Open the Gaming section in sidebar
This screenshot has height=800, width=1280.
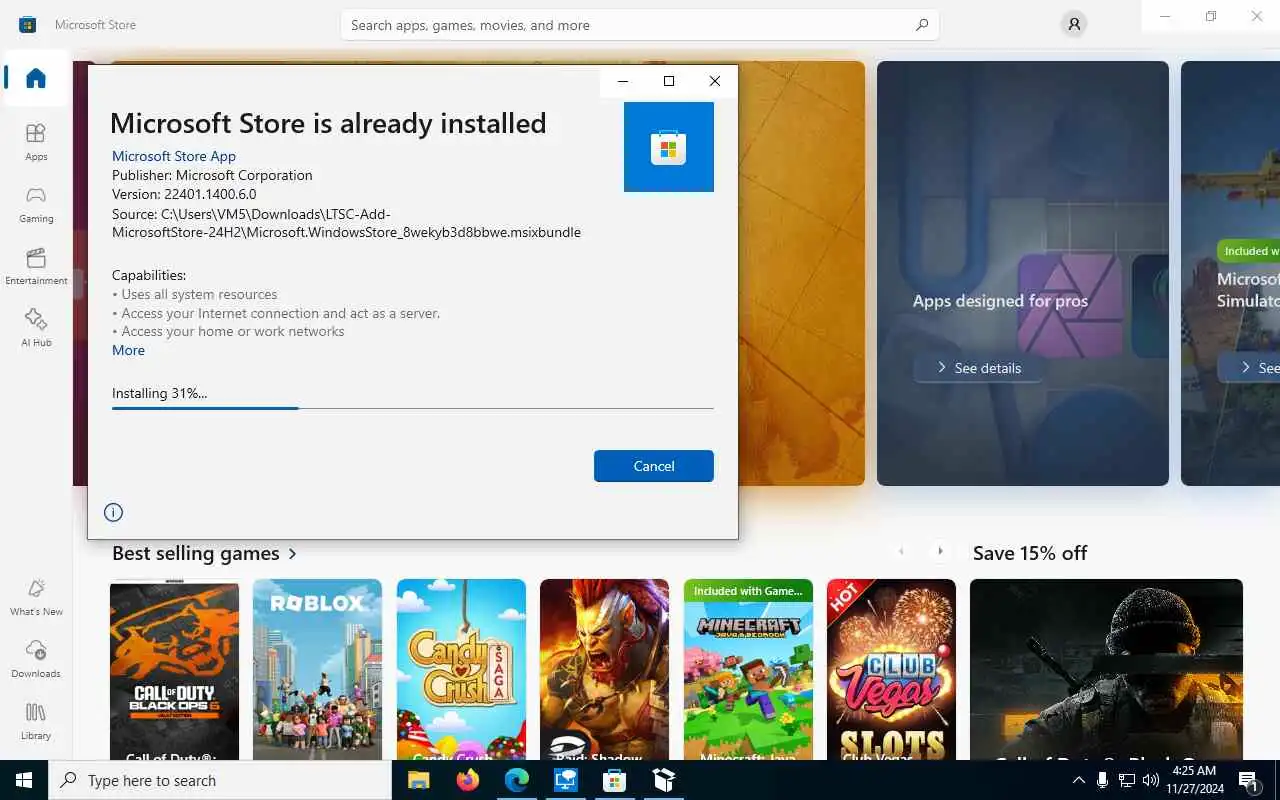pos(36,203)
